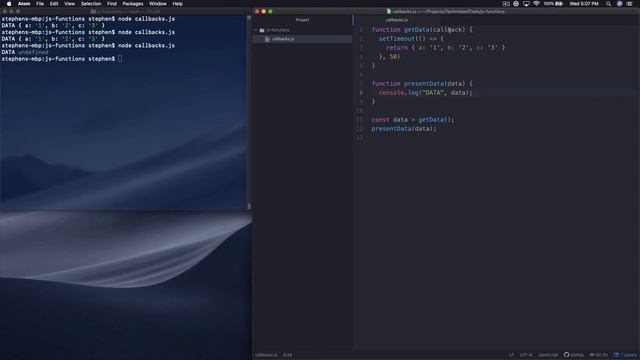
Task: Open Spotlight search
Action: (x=608, y=4)
